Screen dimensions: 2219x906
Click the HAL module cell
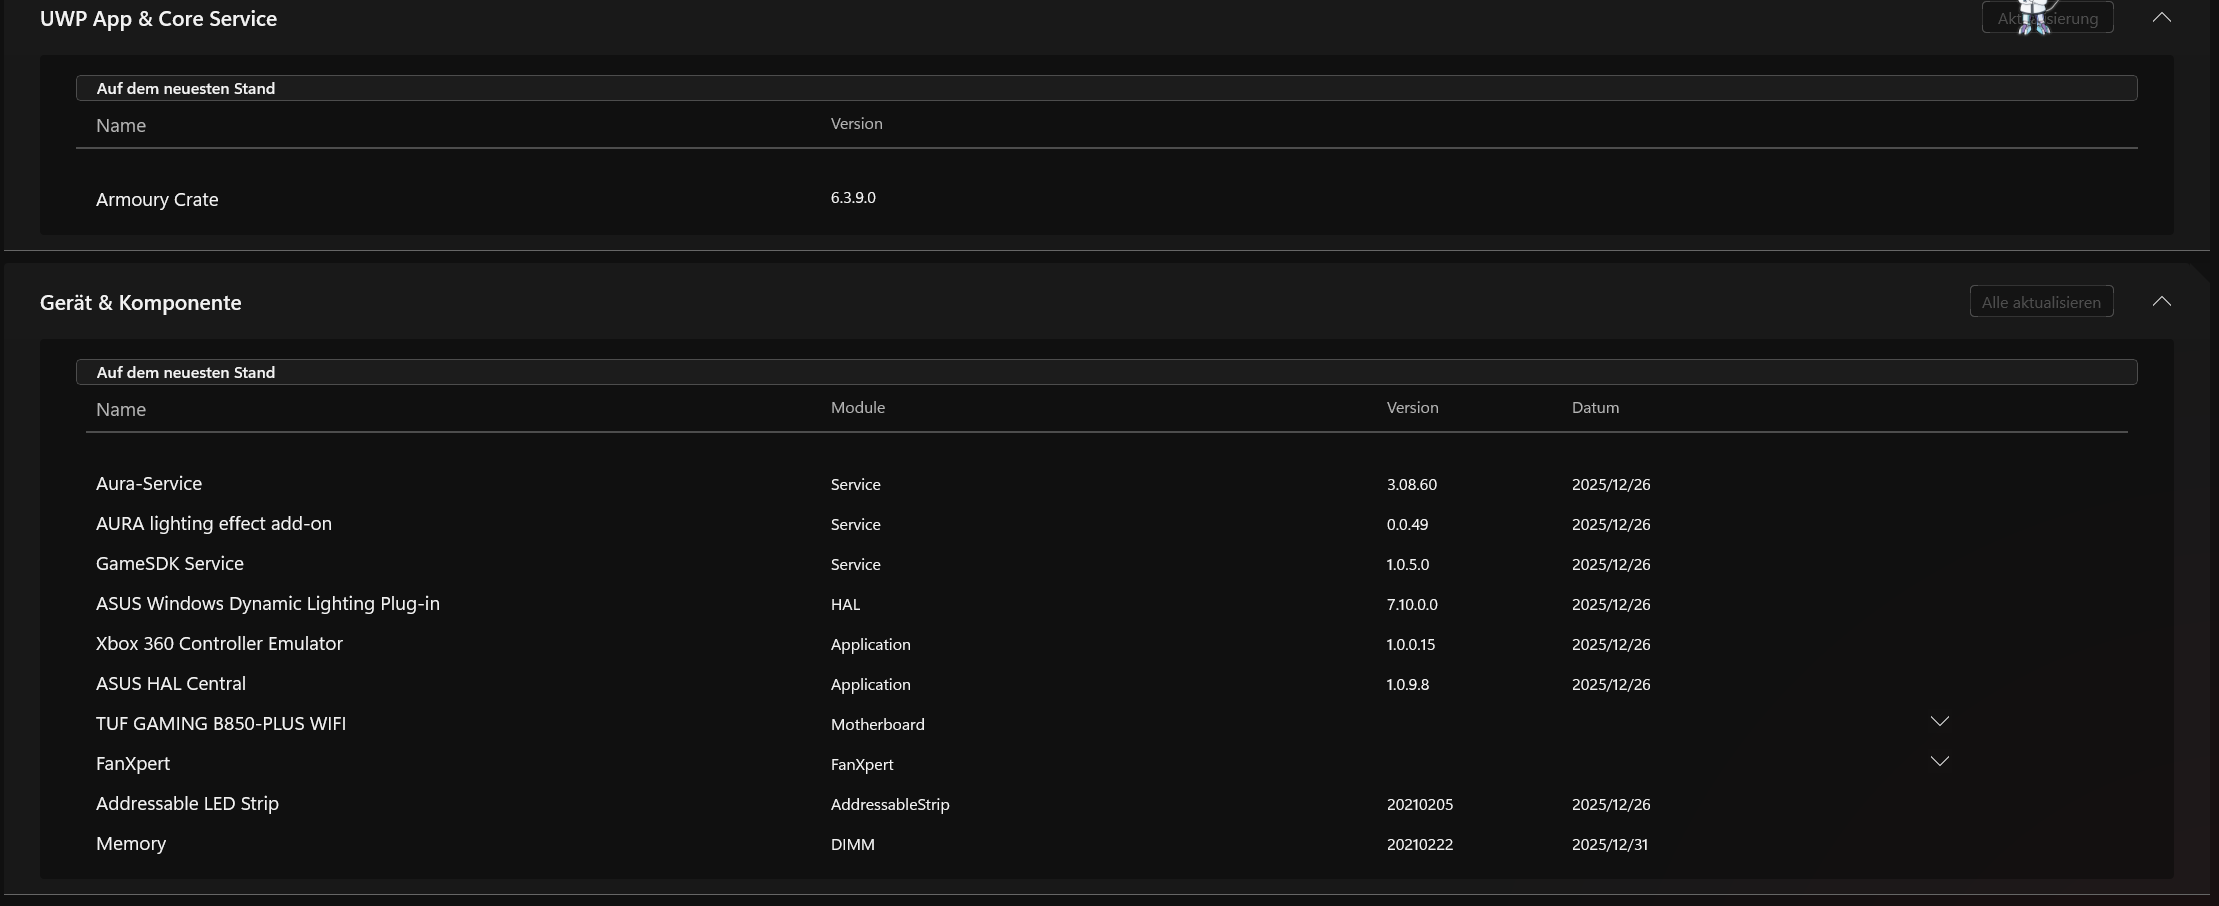pos(845,604)
